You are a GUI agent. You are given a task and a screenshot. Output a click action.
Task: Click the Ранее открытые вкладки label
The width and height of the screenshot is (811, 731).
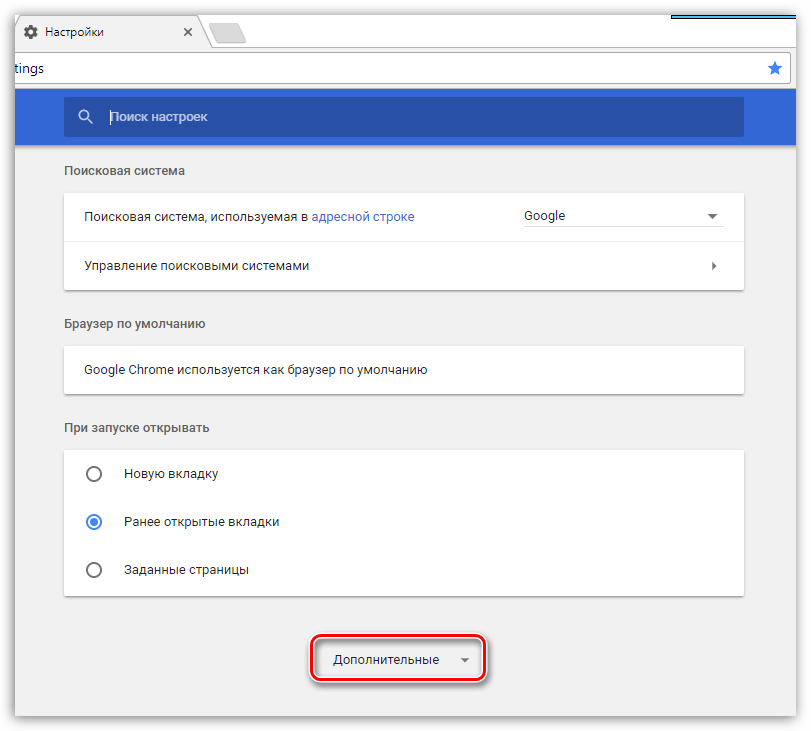point(202,522)
